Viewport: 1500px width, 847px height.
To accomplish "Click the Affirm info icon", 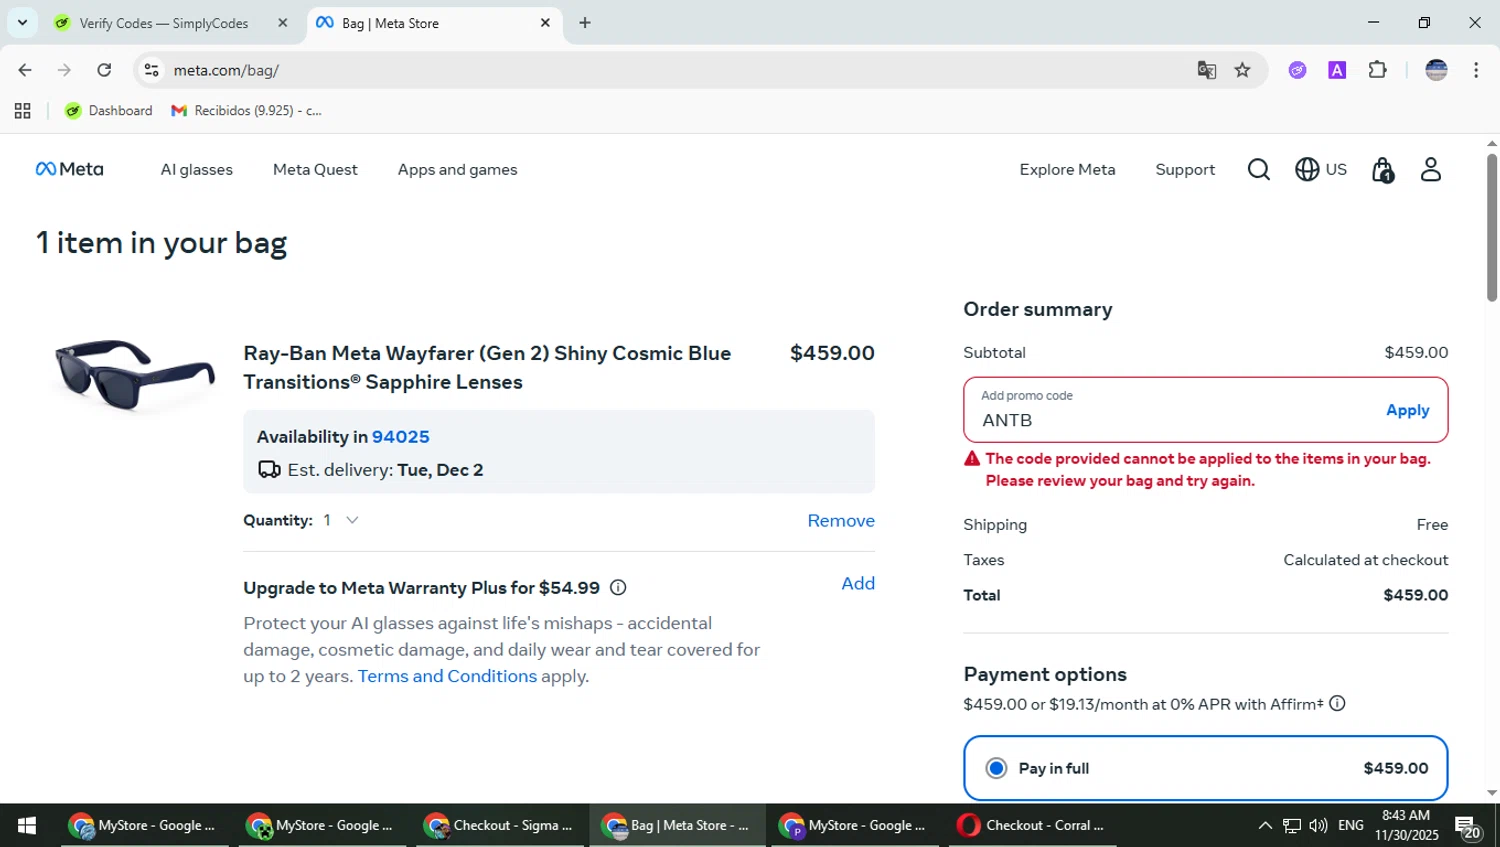I will 1337,704.
